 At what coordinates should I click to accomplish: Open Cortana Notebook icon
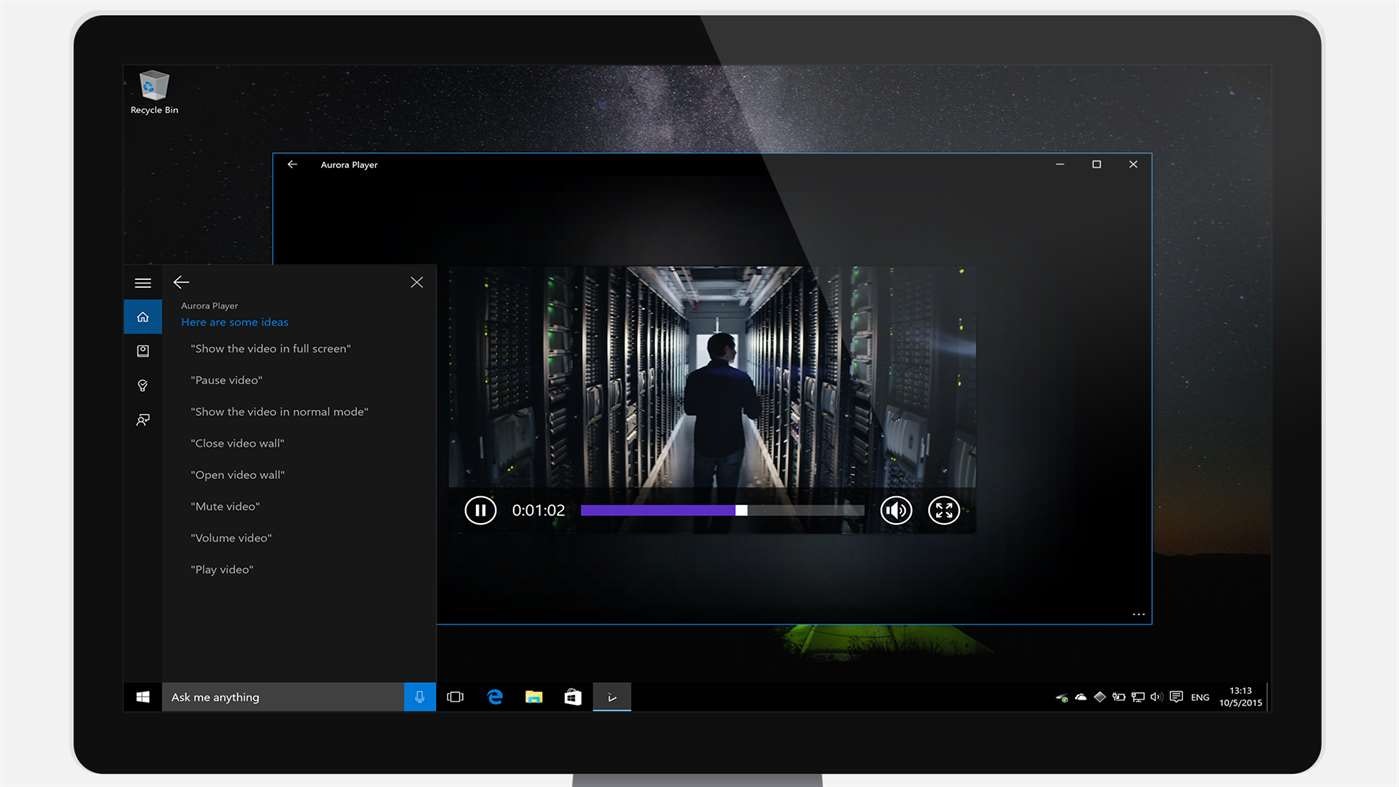(143, 351)
